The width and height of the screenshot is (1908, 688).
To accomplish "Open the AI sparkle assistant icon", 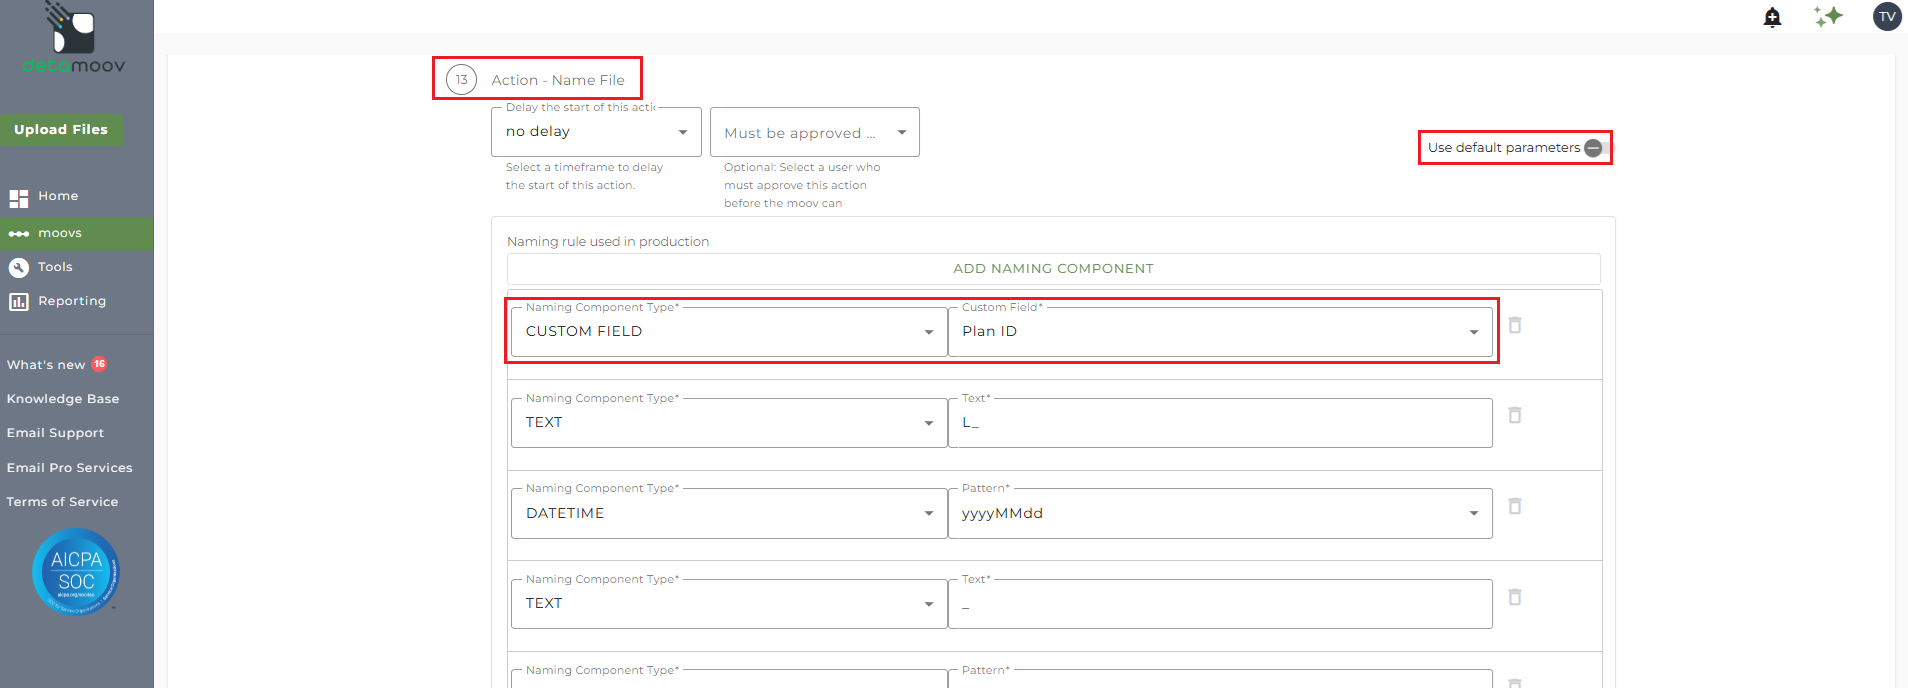I will coord(1828,17).
